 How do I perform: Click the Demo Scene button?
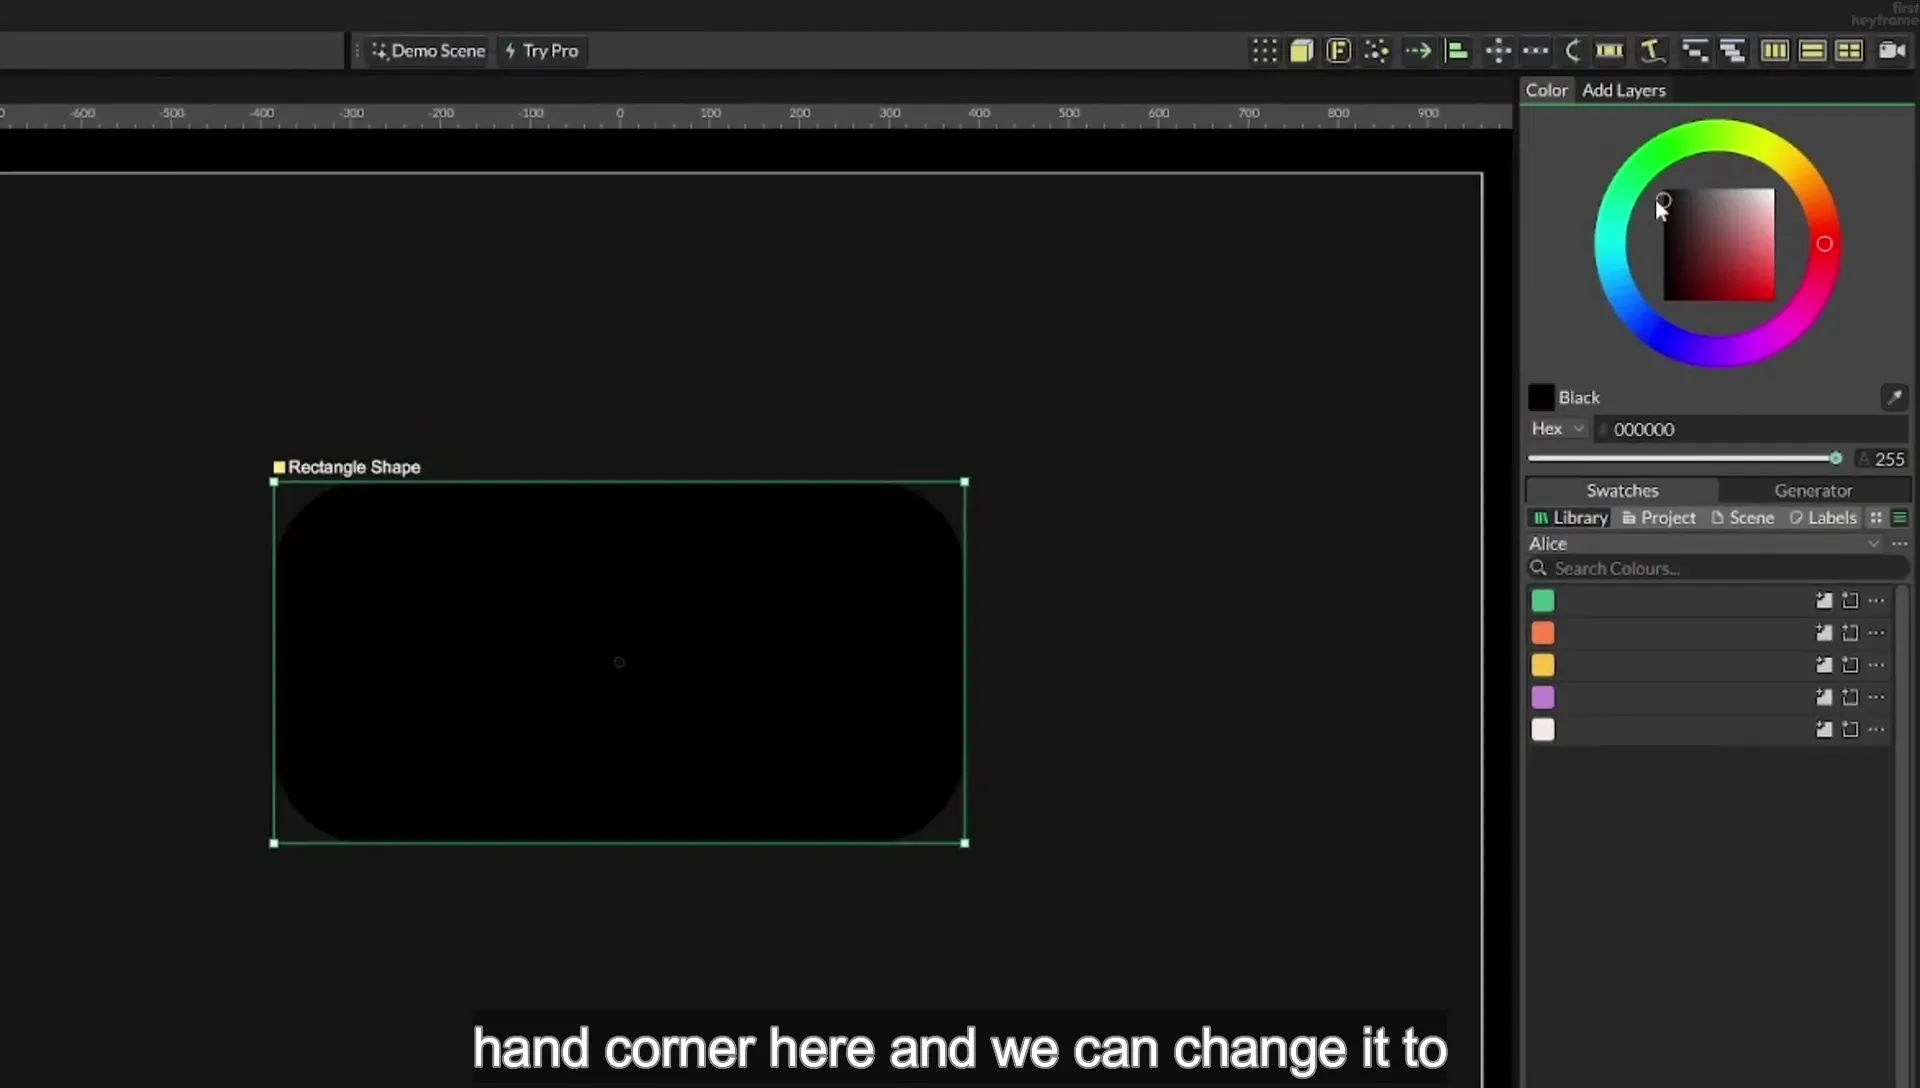tap(428, 51)
